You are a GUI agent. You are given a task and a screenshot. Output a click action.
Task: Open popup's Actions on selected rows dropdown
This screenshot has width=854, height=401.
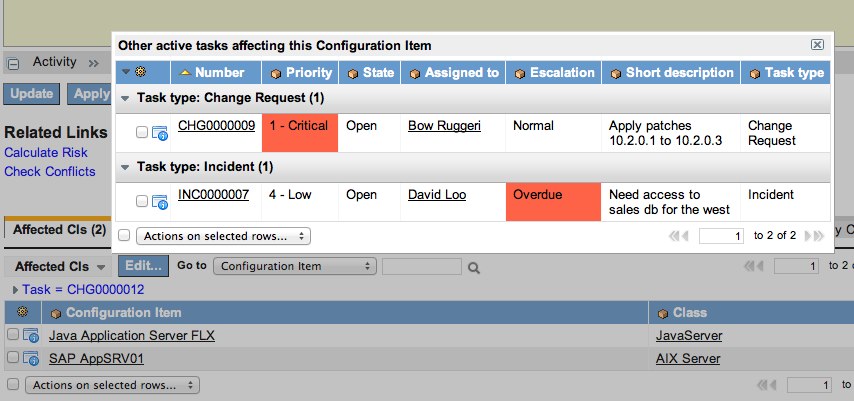click(x=223, y=236)
